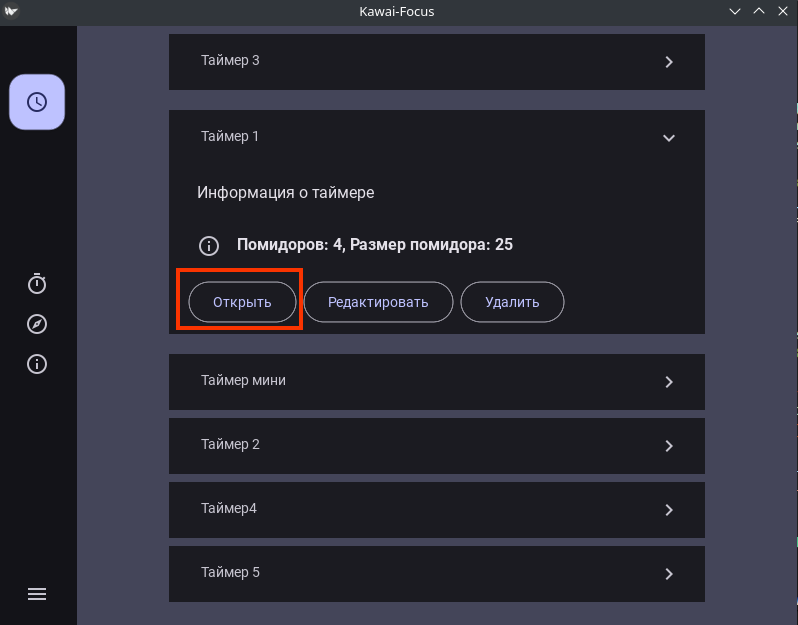Expand Таймер мини with its chevron
Screen dimensions: 798x625
coord(669,382)
